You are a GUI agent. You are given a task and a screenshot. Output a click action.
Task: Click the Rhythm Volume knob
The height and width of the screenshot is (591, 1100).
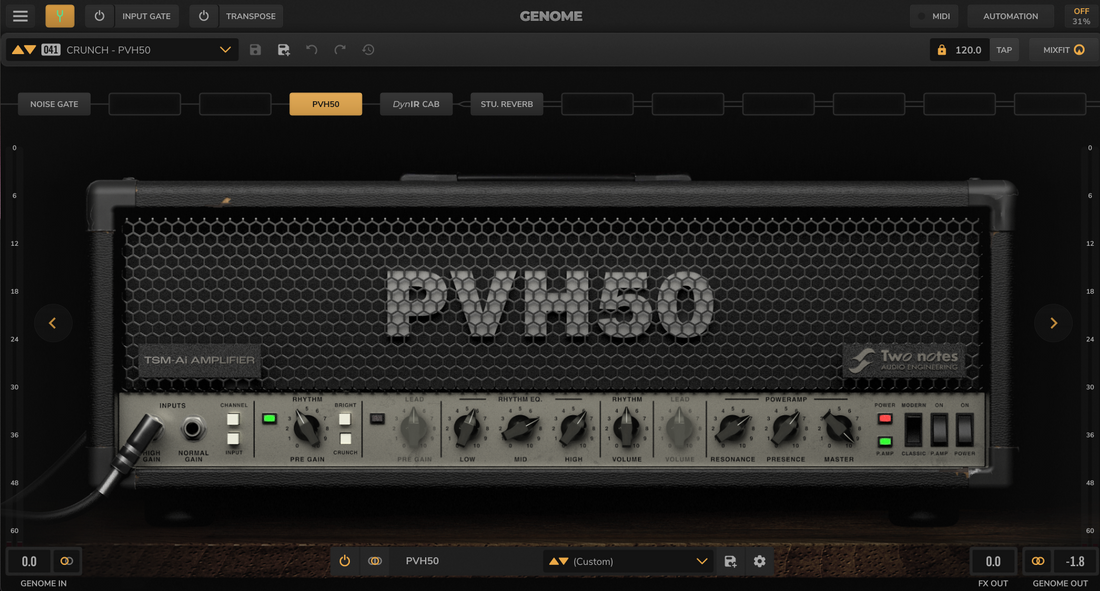pos(626,428)
